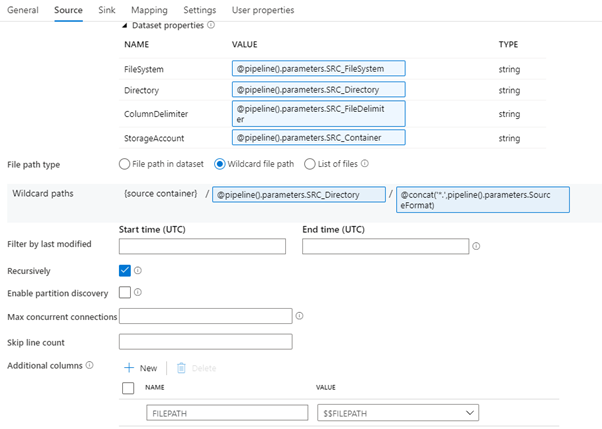Click the Delete column button
The height and width of the screenshot is (429, 602).
pos(197,368)
